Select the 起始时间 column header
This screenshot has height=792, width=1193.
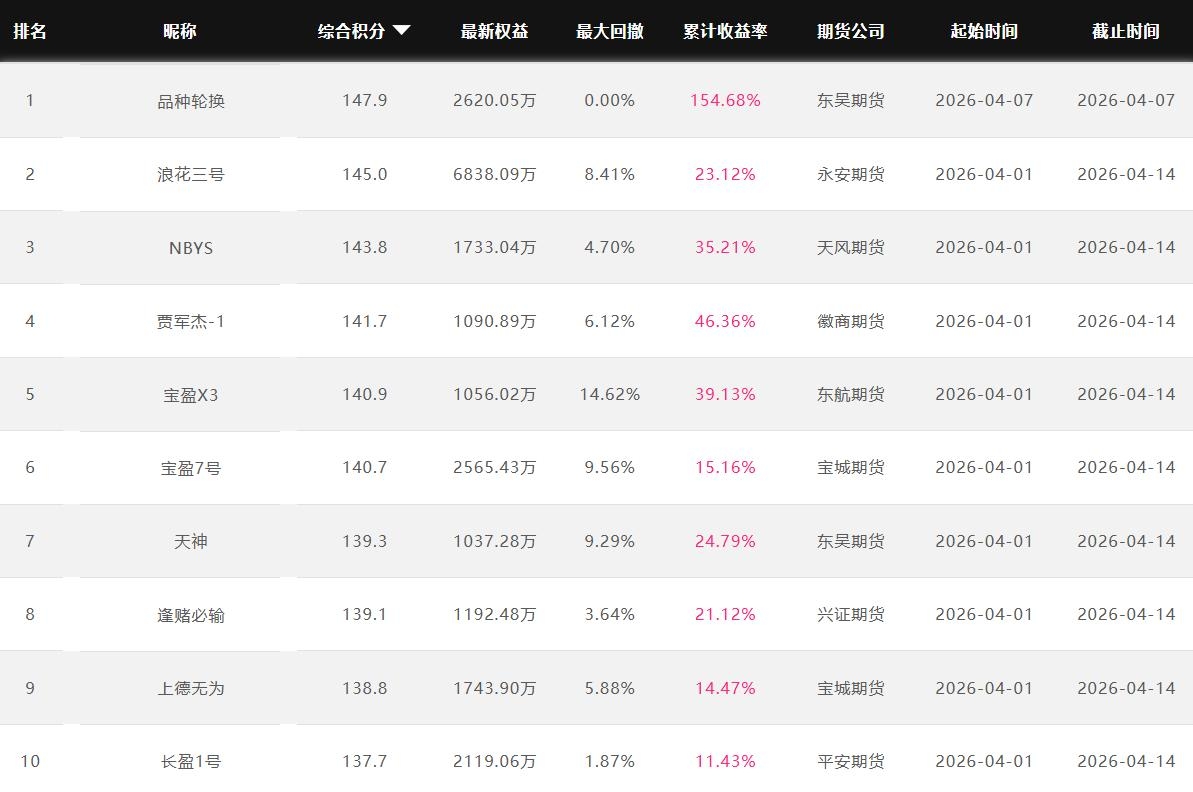pos(984,31)
